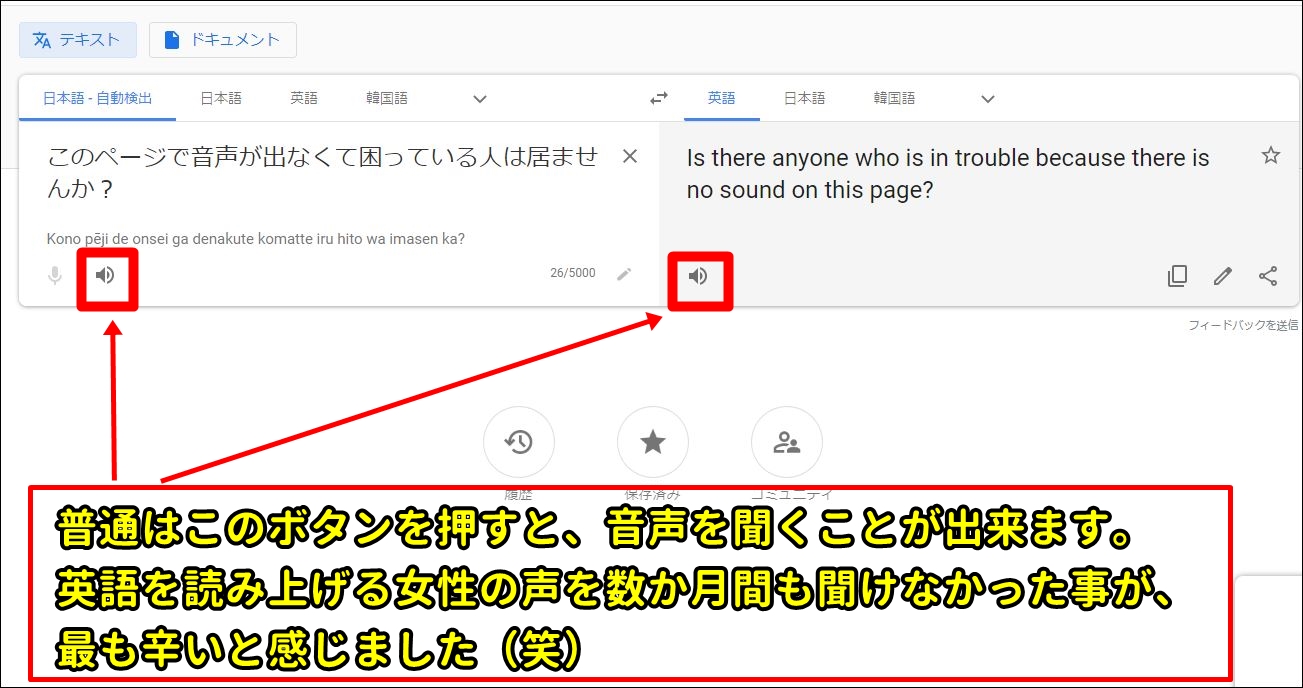Image resolution: width=1303 pixels, height=688 pixels.
Task: Switch to the ドキュメント translation mode
Action: (x=223, y=40)
